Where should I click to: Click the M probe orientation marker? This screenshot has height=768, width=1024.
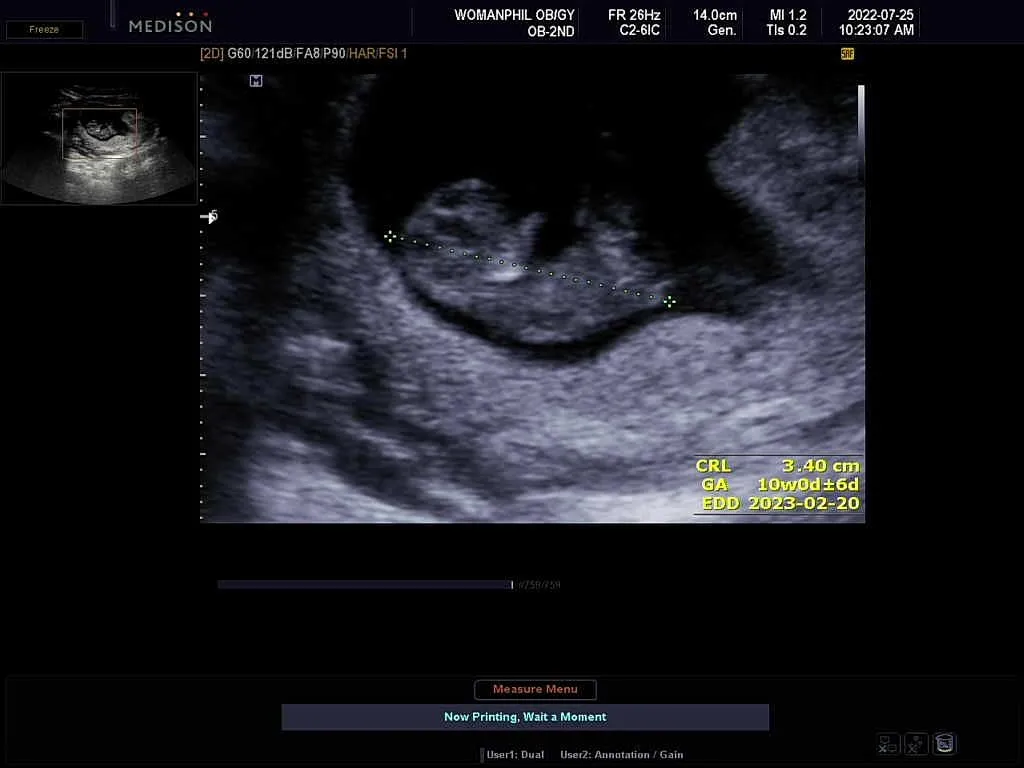point(256,80)
